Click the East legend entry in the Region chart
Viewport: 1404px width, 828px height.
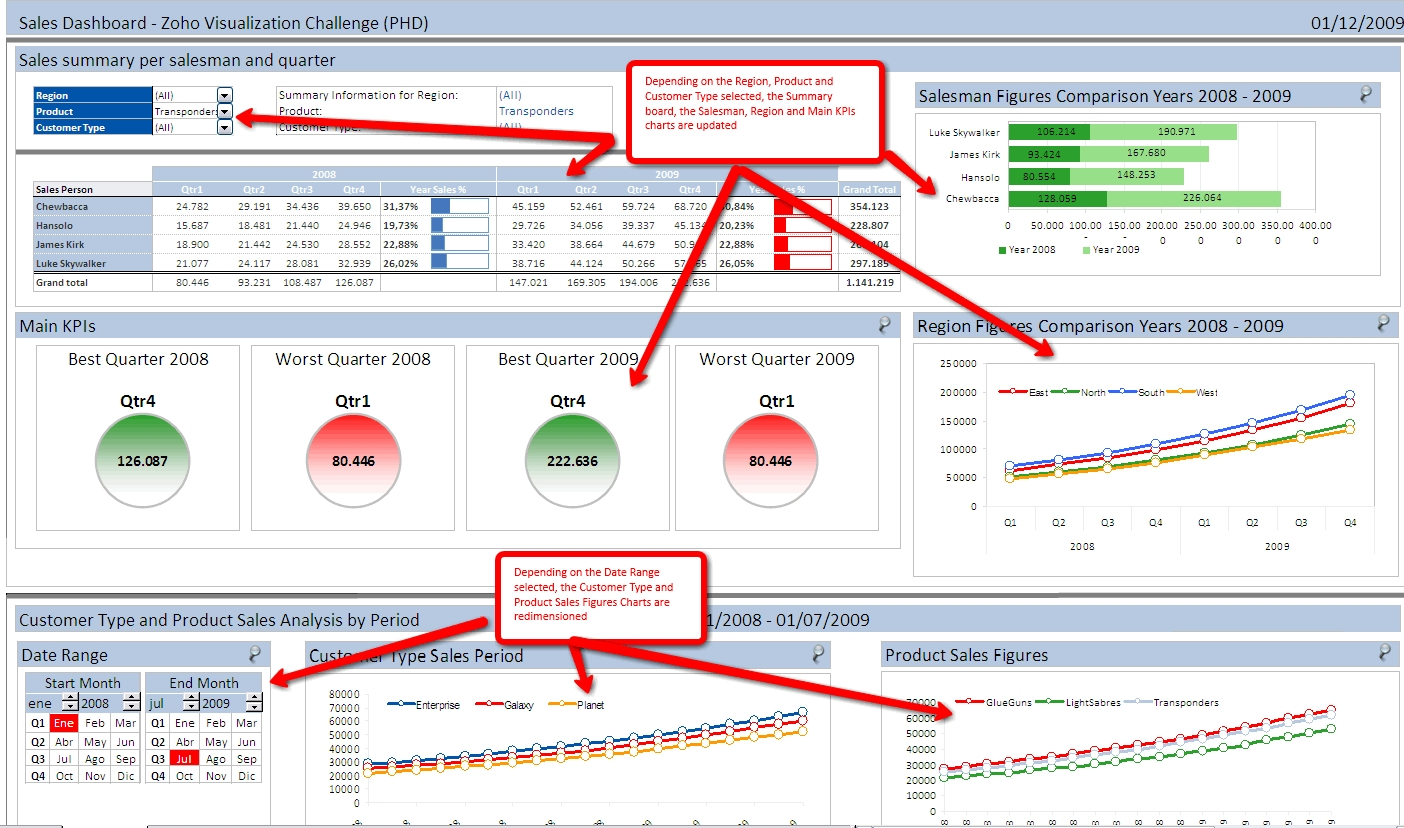point(1024,392)
